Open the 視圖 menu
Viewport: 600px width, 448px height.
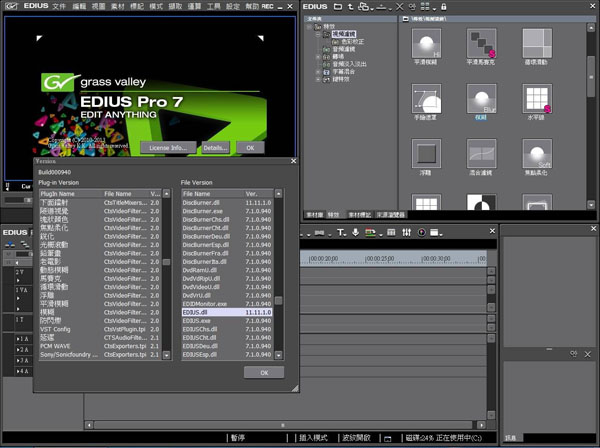tap(98, 7)
